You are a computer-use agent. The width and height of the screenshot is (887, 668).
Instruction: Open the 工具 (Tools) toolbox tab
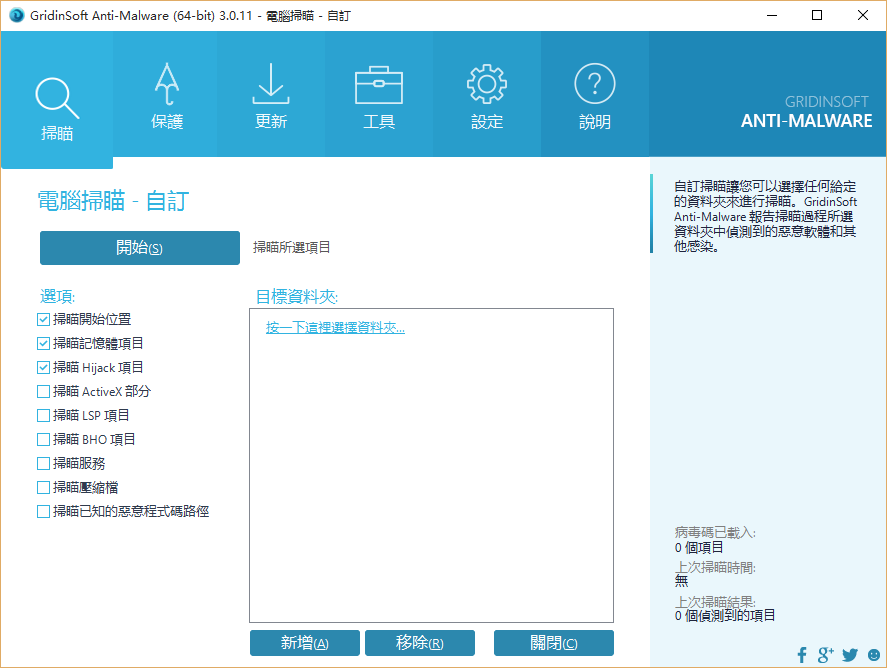[379, 94]
